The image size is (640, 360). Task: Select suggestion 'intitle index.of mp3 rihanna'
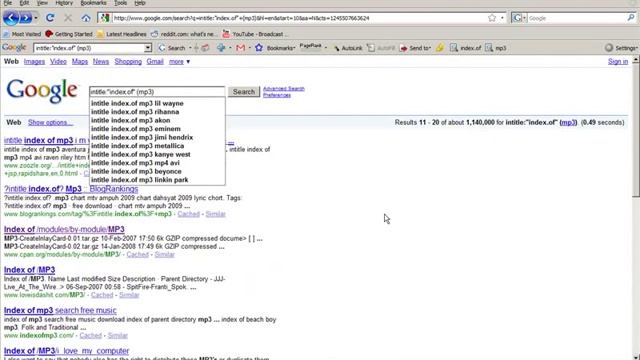[157, 112]
